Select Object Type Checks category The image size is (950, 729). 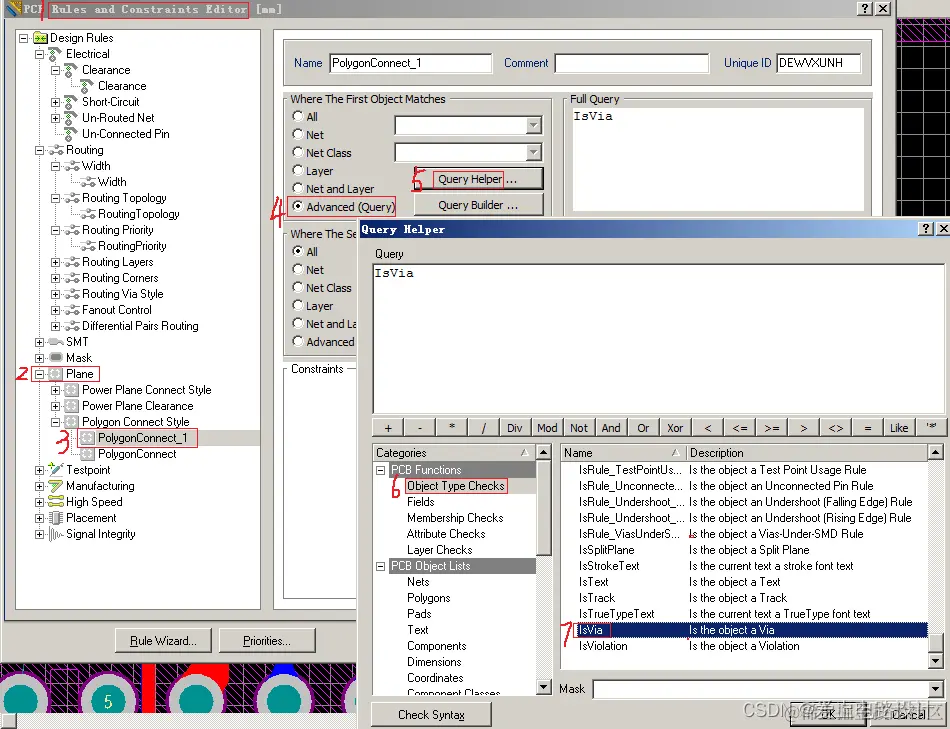[455, 486]
